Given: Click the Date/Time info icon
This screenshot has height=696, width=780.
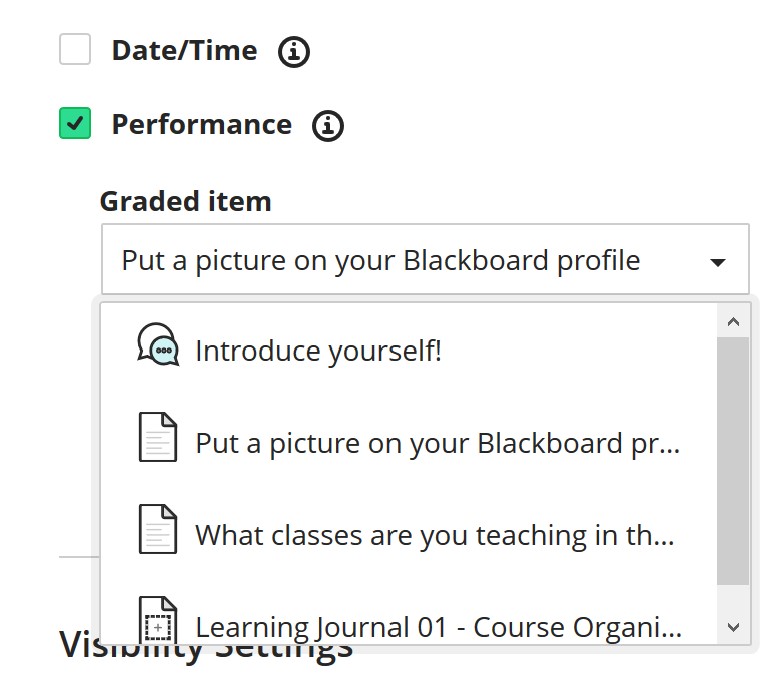Looking at the screenshot, I should (293, 51).
